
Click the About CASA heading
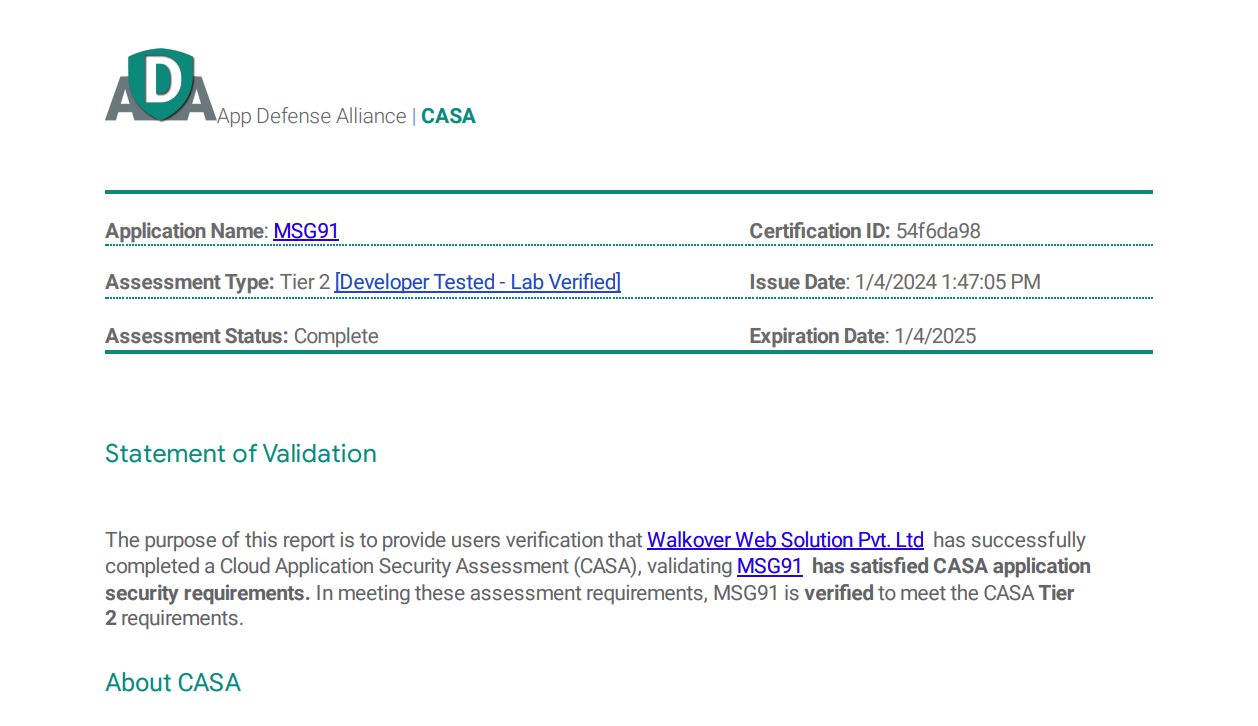[x=173, y=682]
